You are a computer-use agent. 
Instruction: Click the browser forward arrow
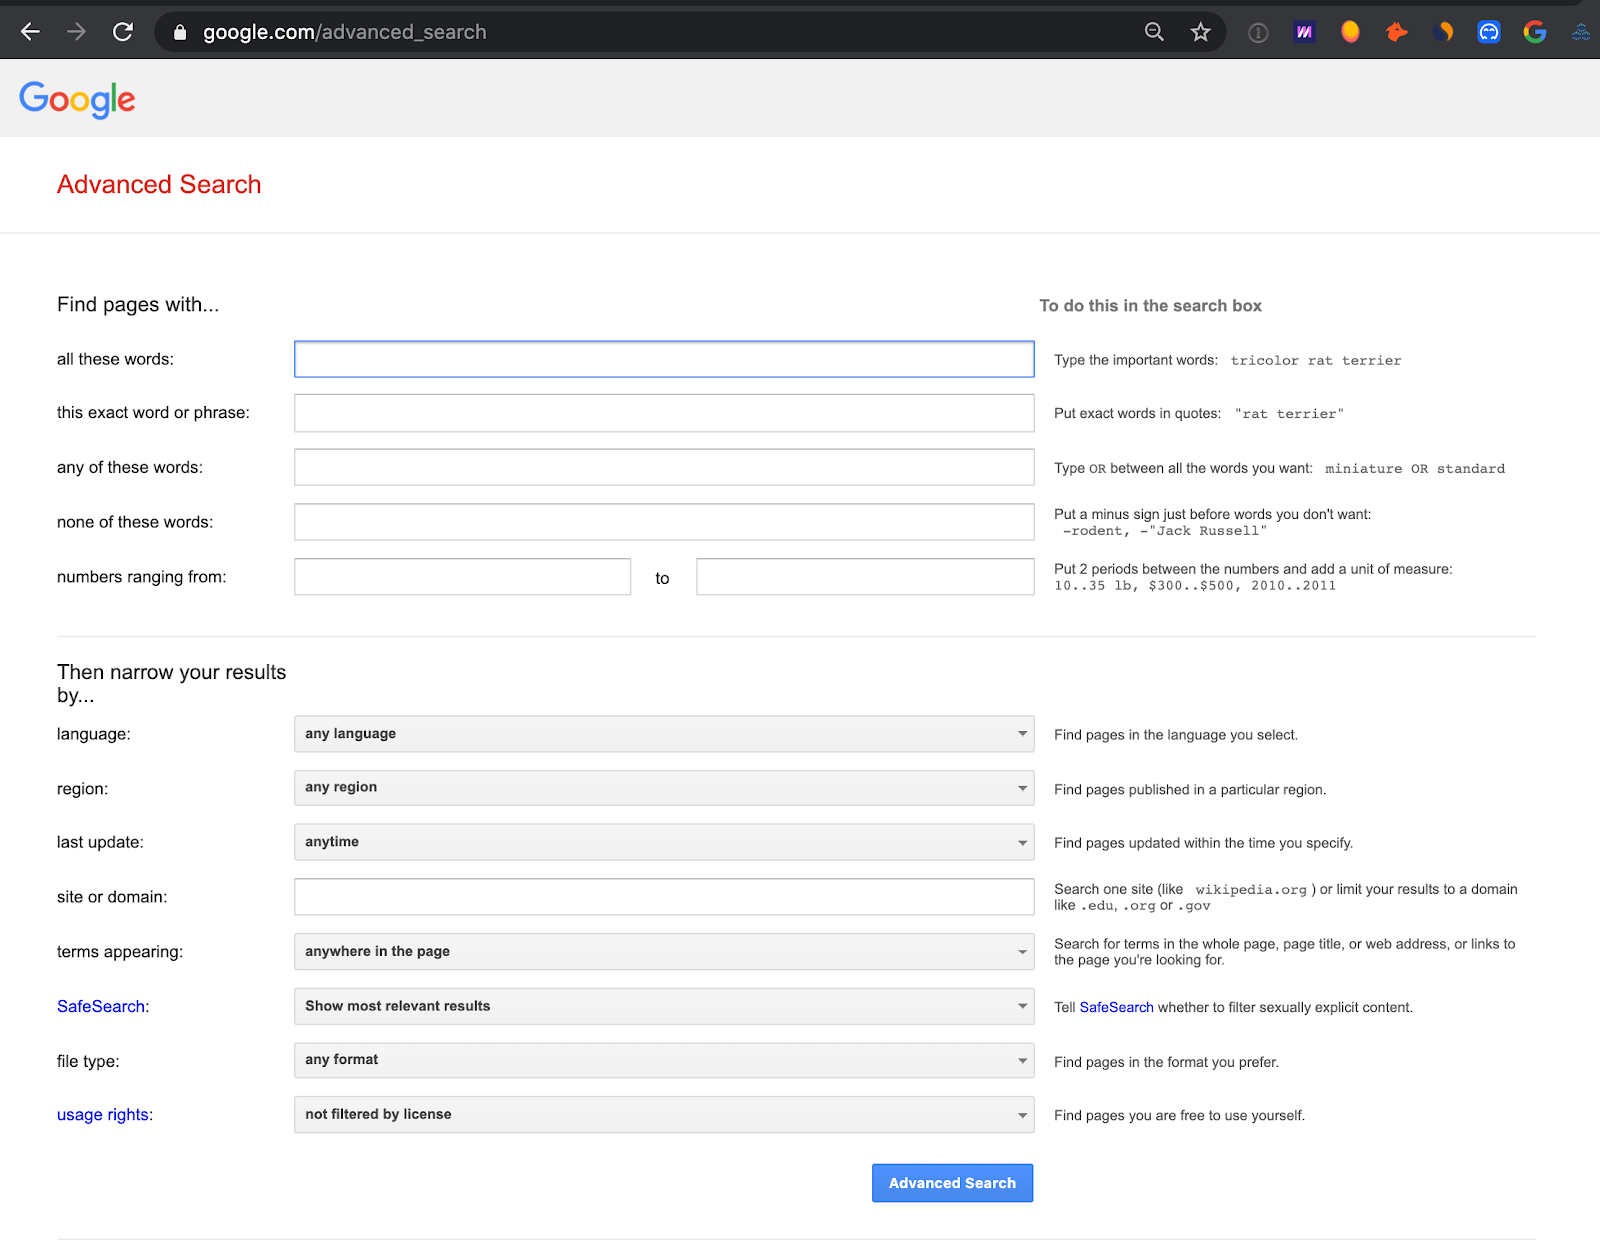[x=76, y=32]
